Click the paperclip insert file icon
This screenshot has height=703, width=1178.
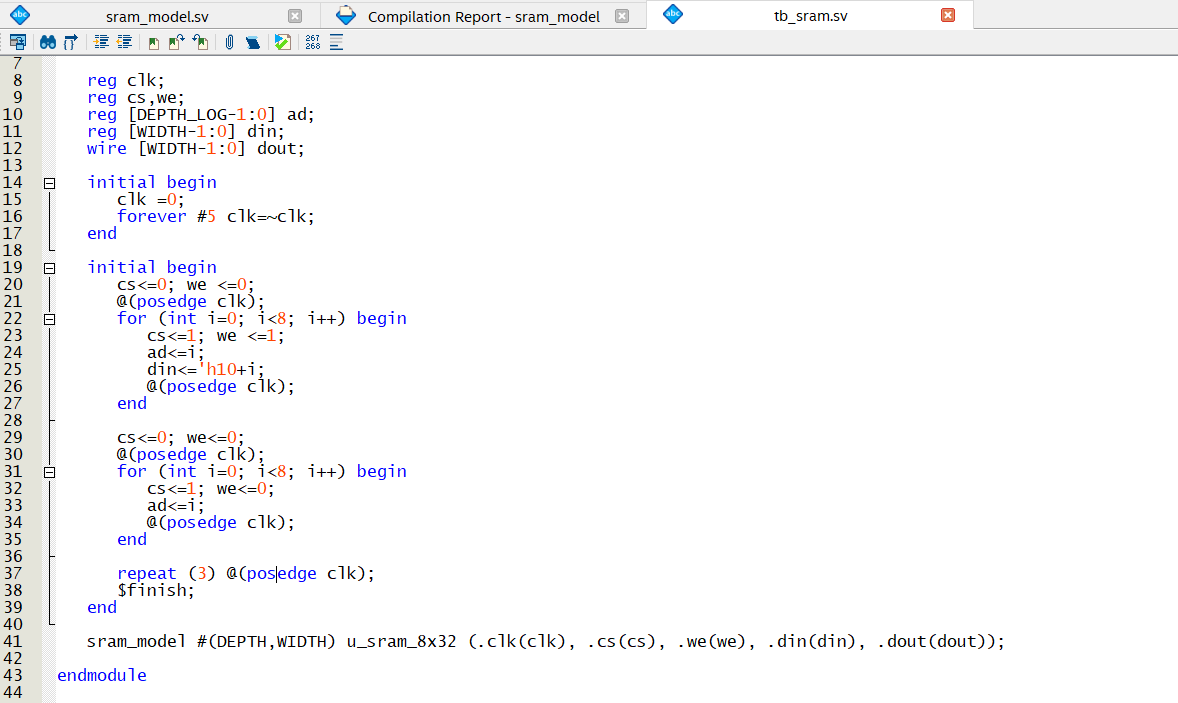pos(229,43)
